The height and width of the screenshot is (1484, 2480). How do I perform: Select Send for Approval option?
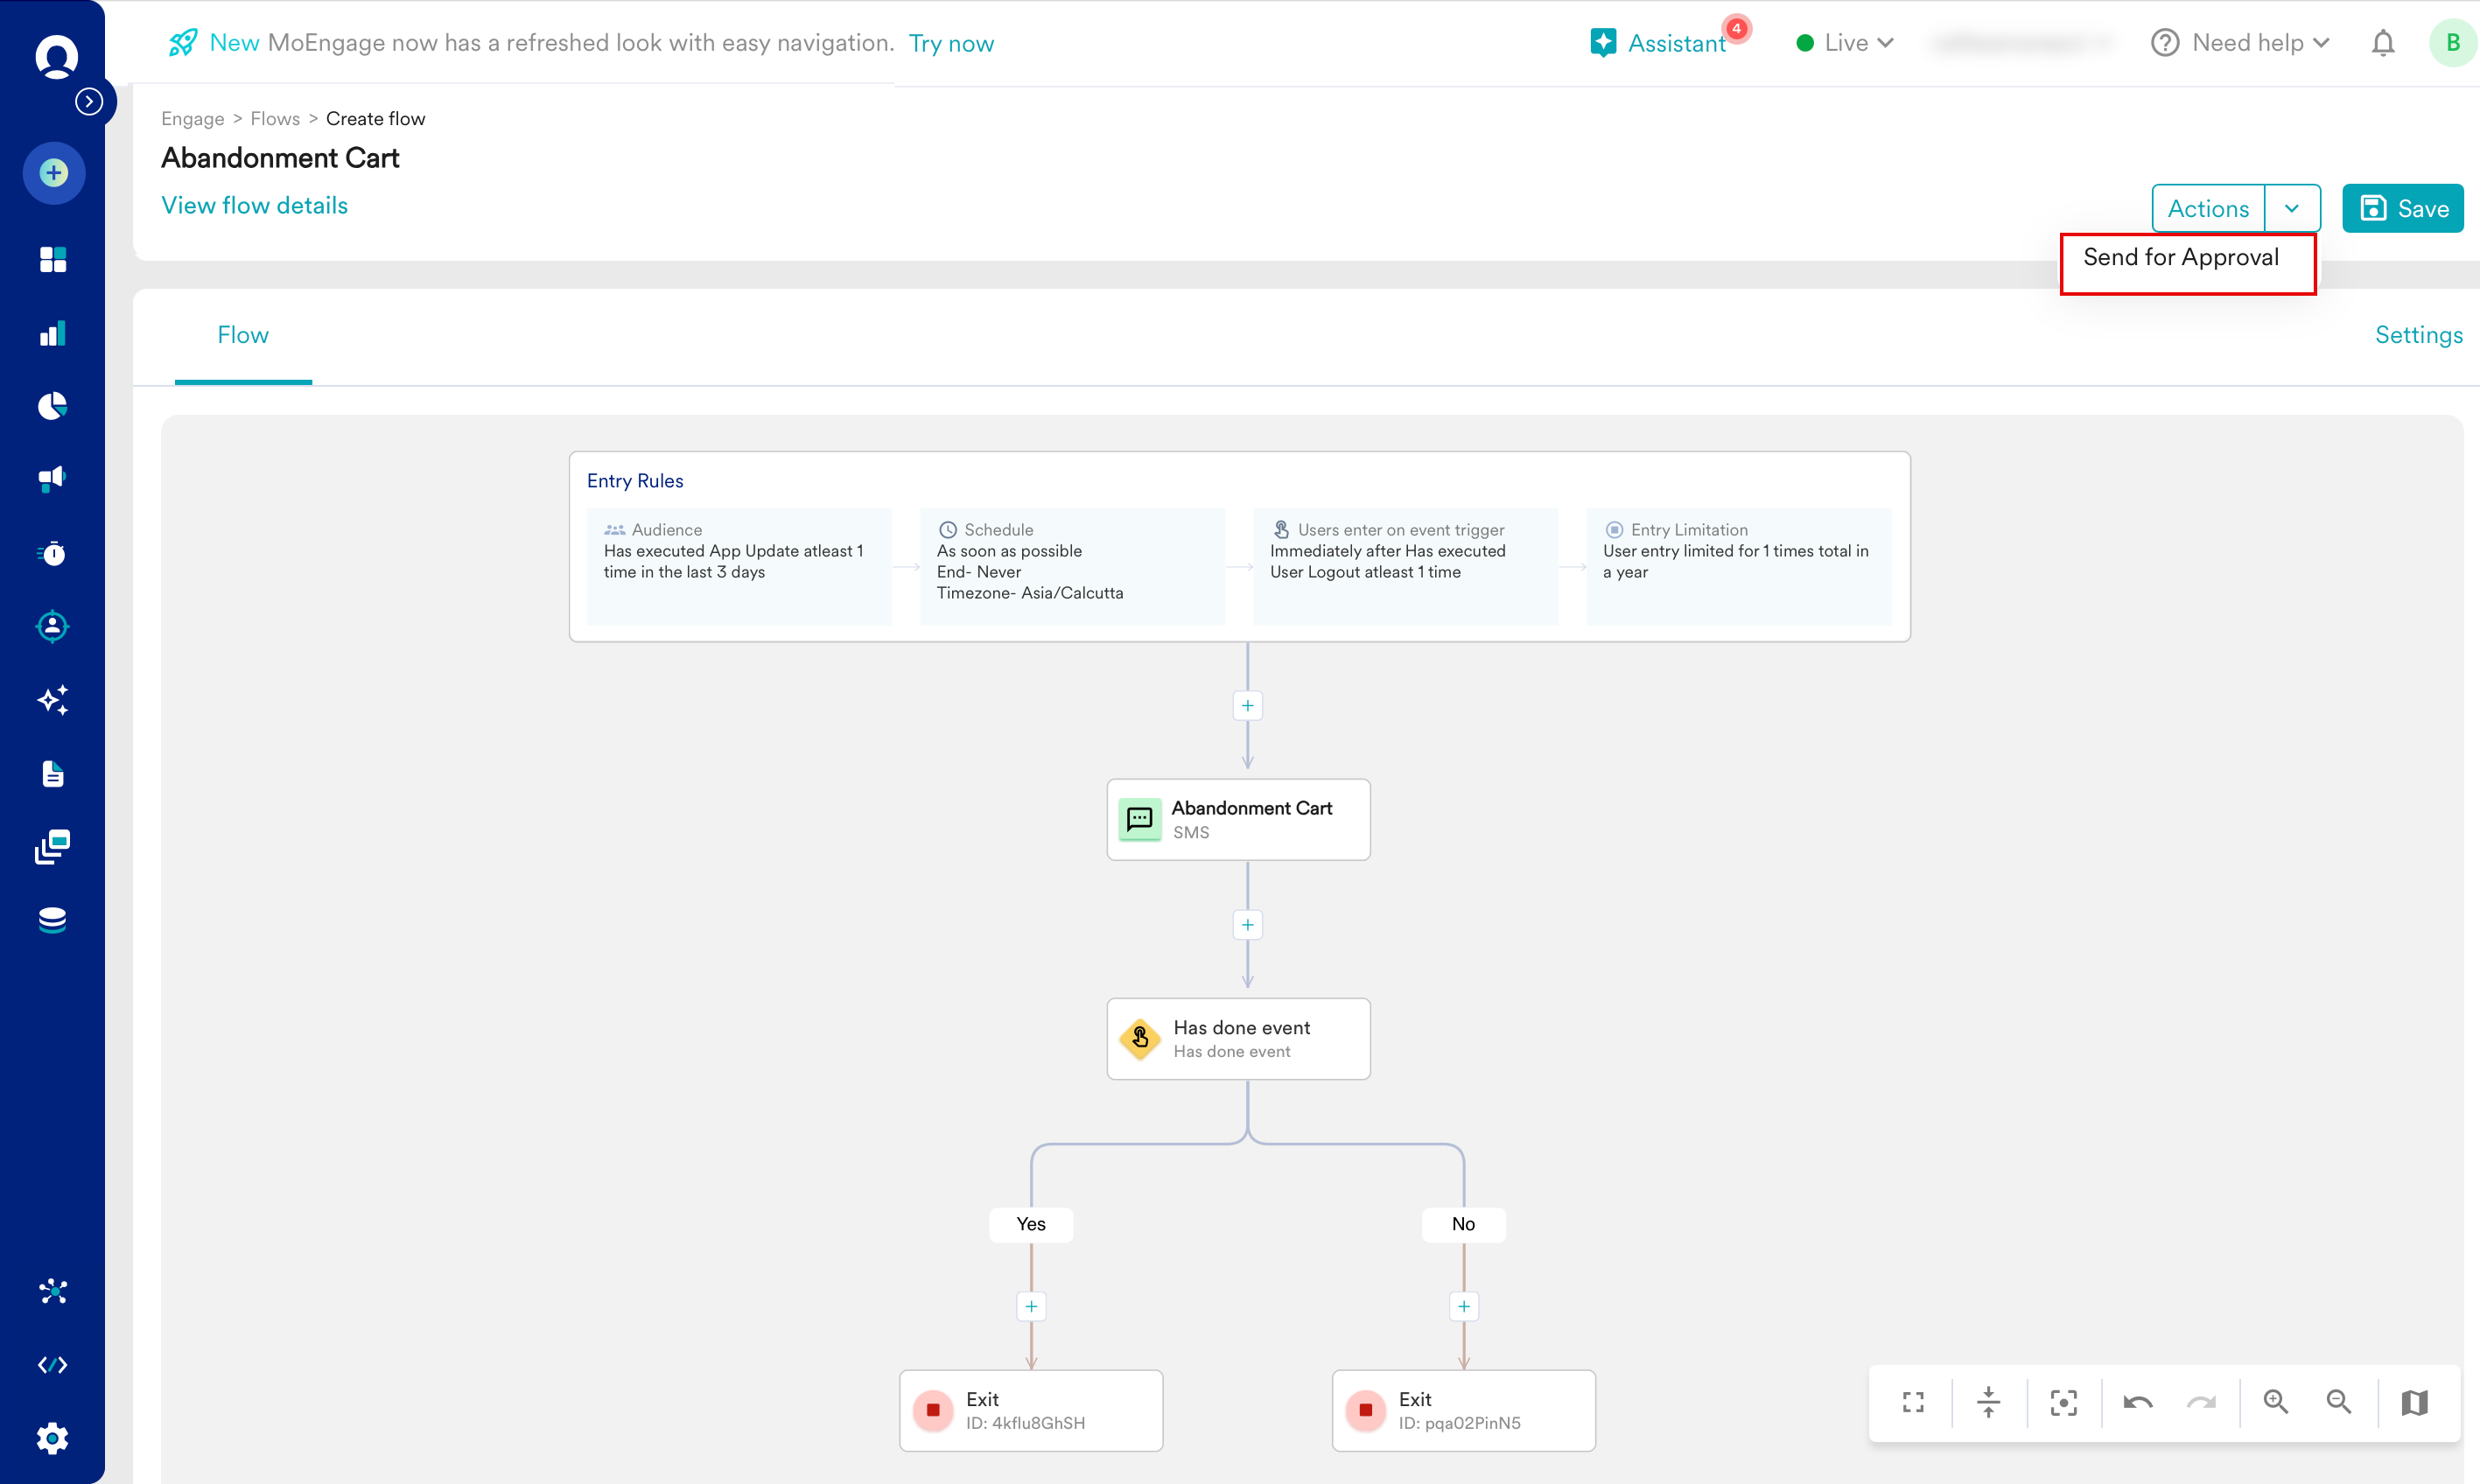pos(2180,258)
